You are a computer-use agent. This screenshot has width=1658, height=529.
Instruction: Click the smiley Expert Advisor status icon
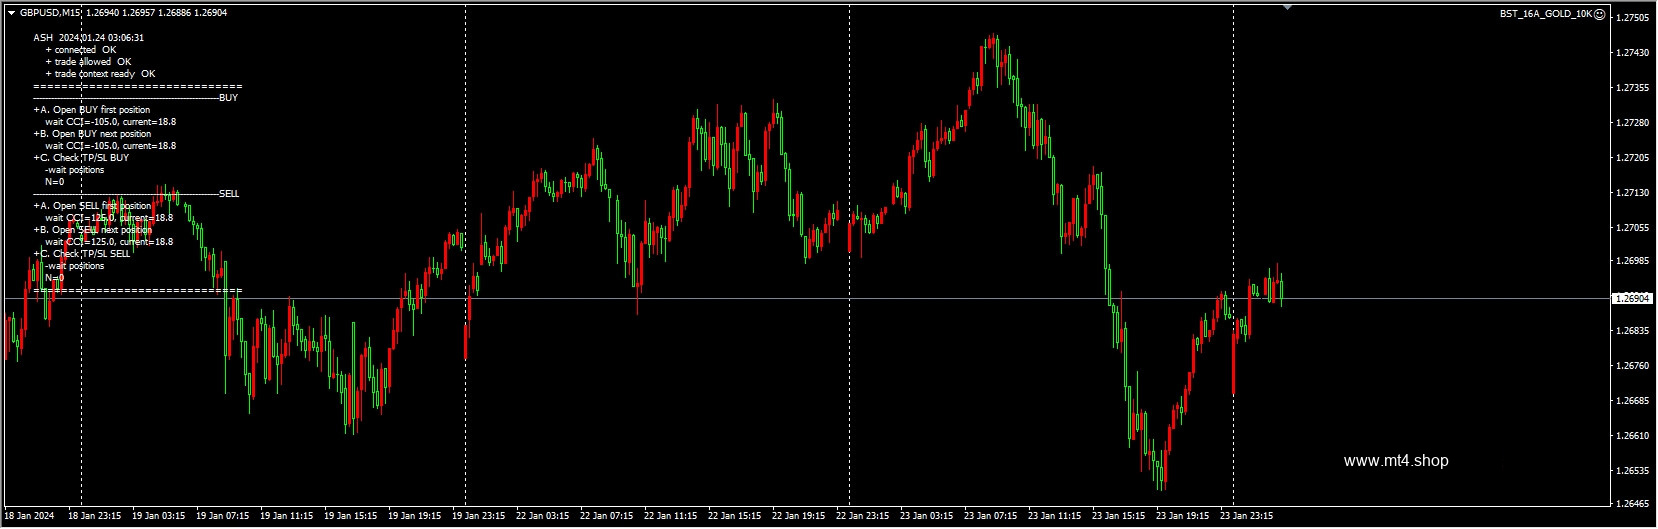[x=1599, y=14]
